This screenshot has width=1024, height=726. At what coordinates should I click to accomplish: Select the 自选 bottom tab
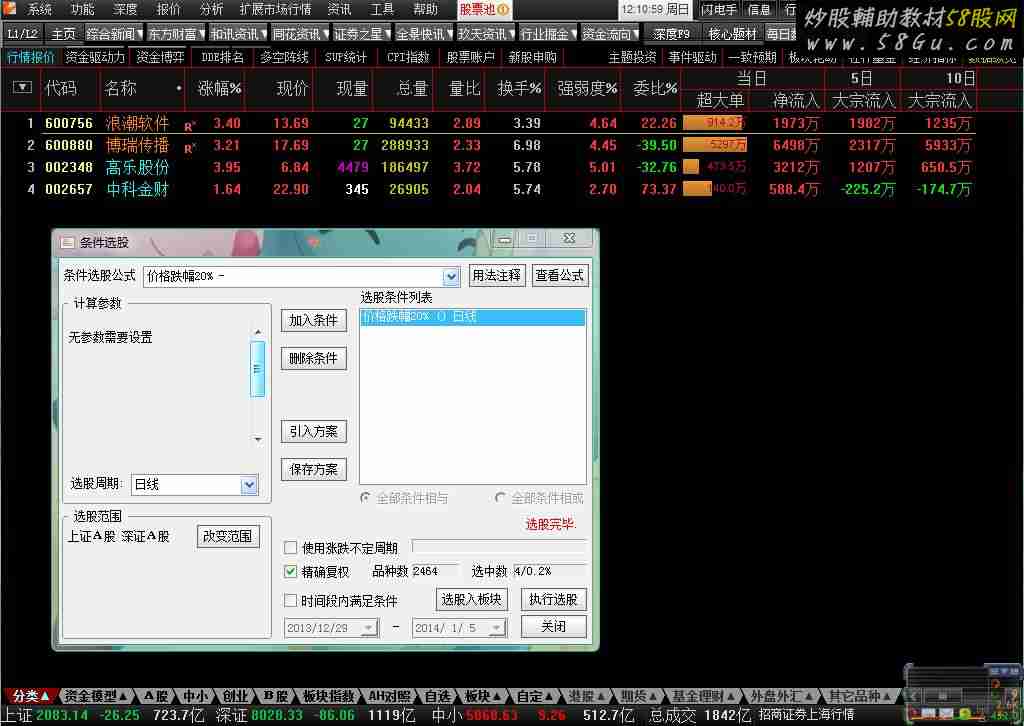point(437,696)
